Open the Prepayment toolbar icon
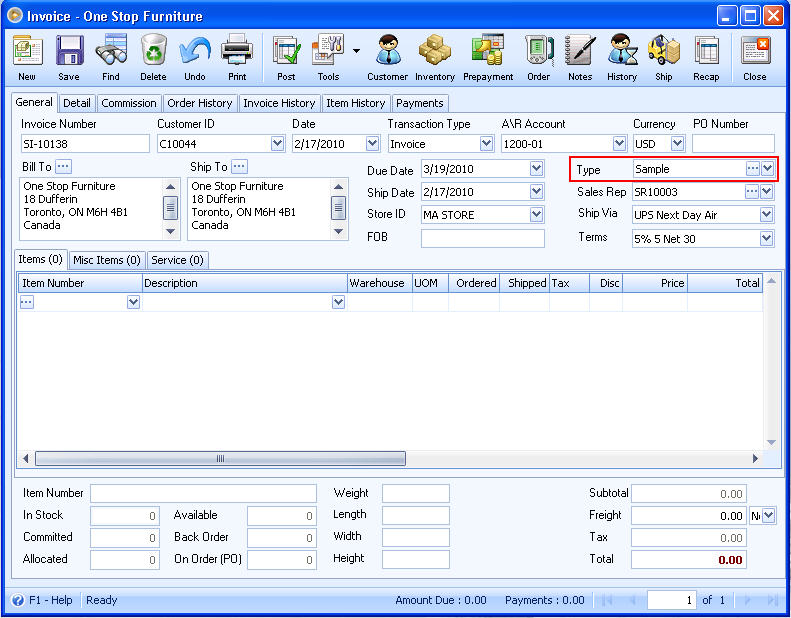 click(x=488, y=51)
